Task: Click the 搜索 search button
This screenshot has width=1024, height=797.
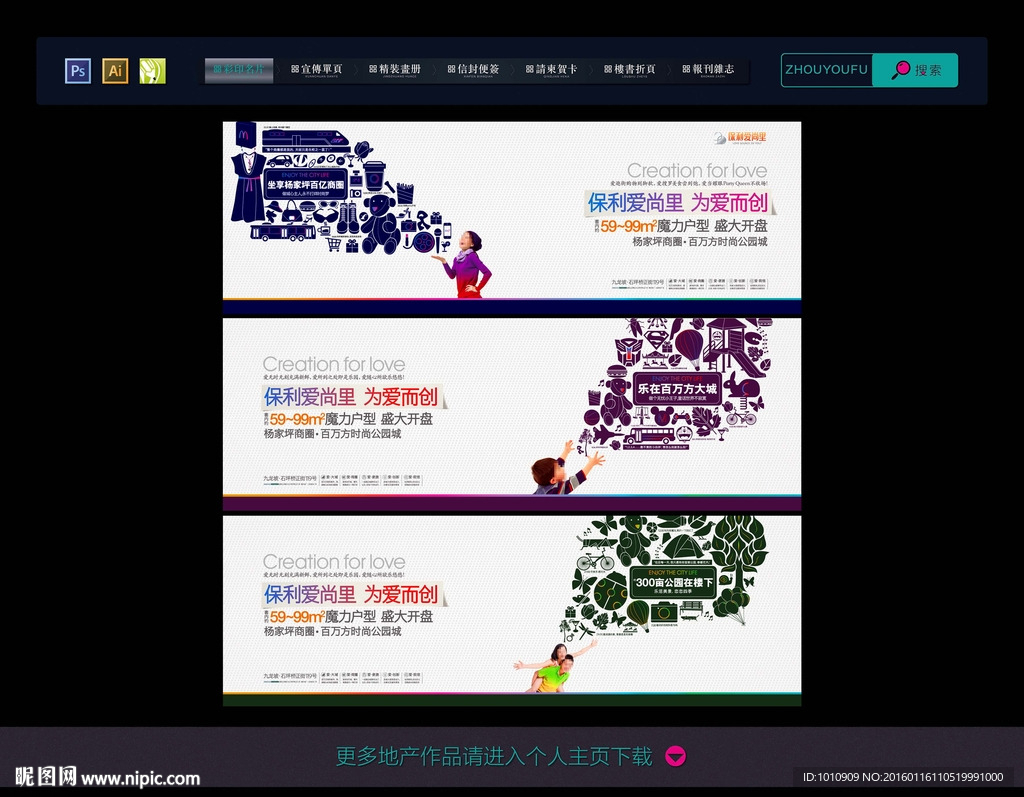Action: tap(913, 70)
